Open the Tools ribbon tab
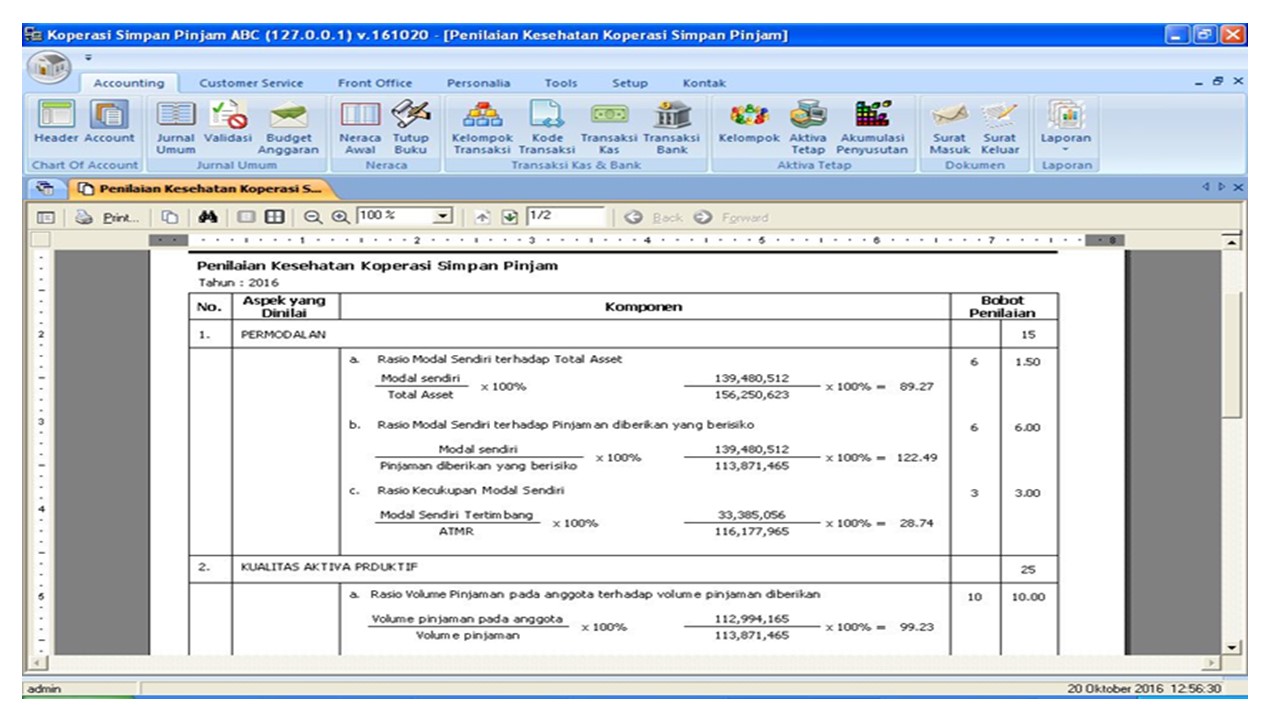 click(x=560, y=84)
